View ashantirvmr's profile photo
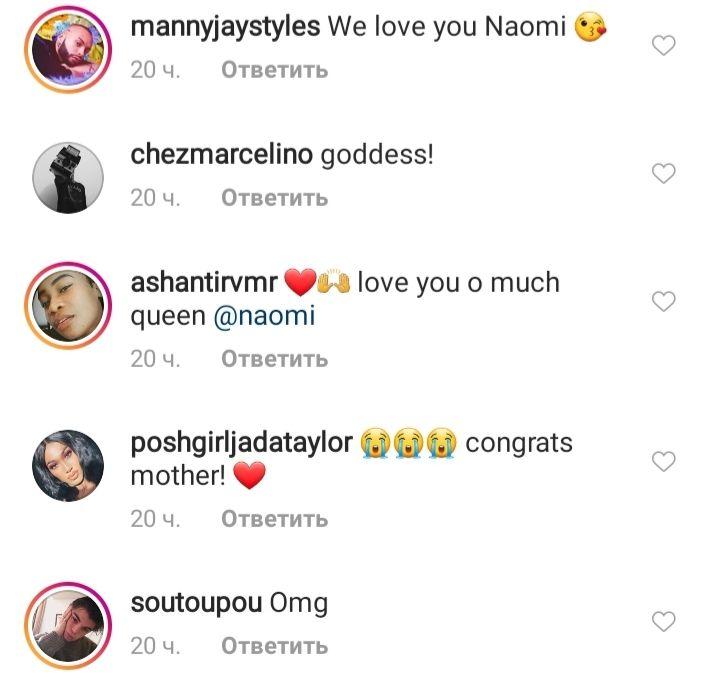719x680 pixels. point(68,305)
